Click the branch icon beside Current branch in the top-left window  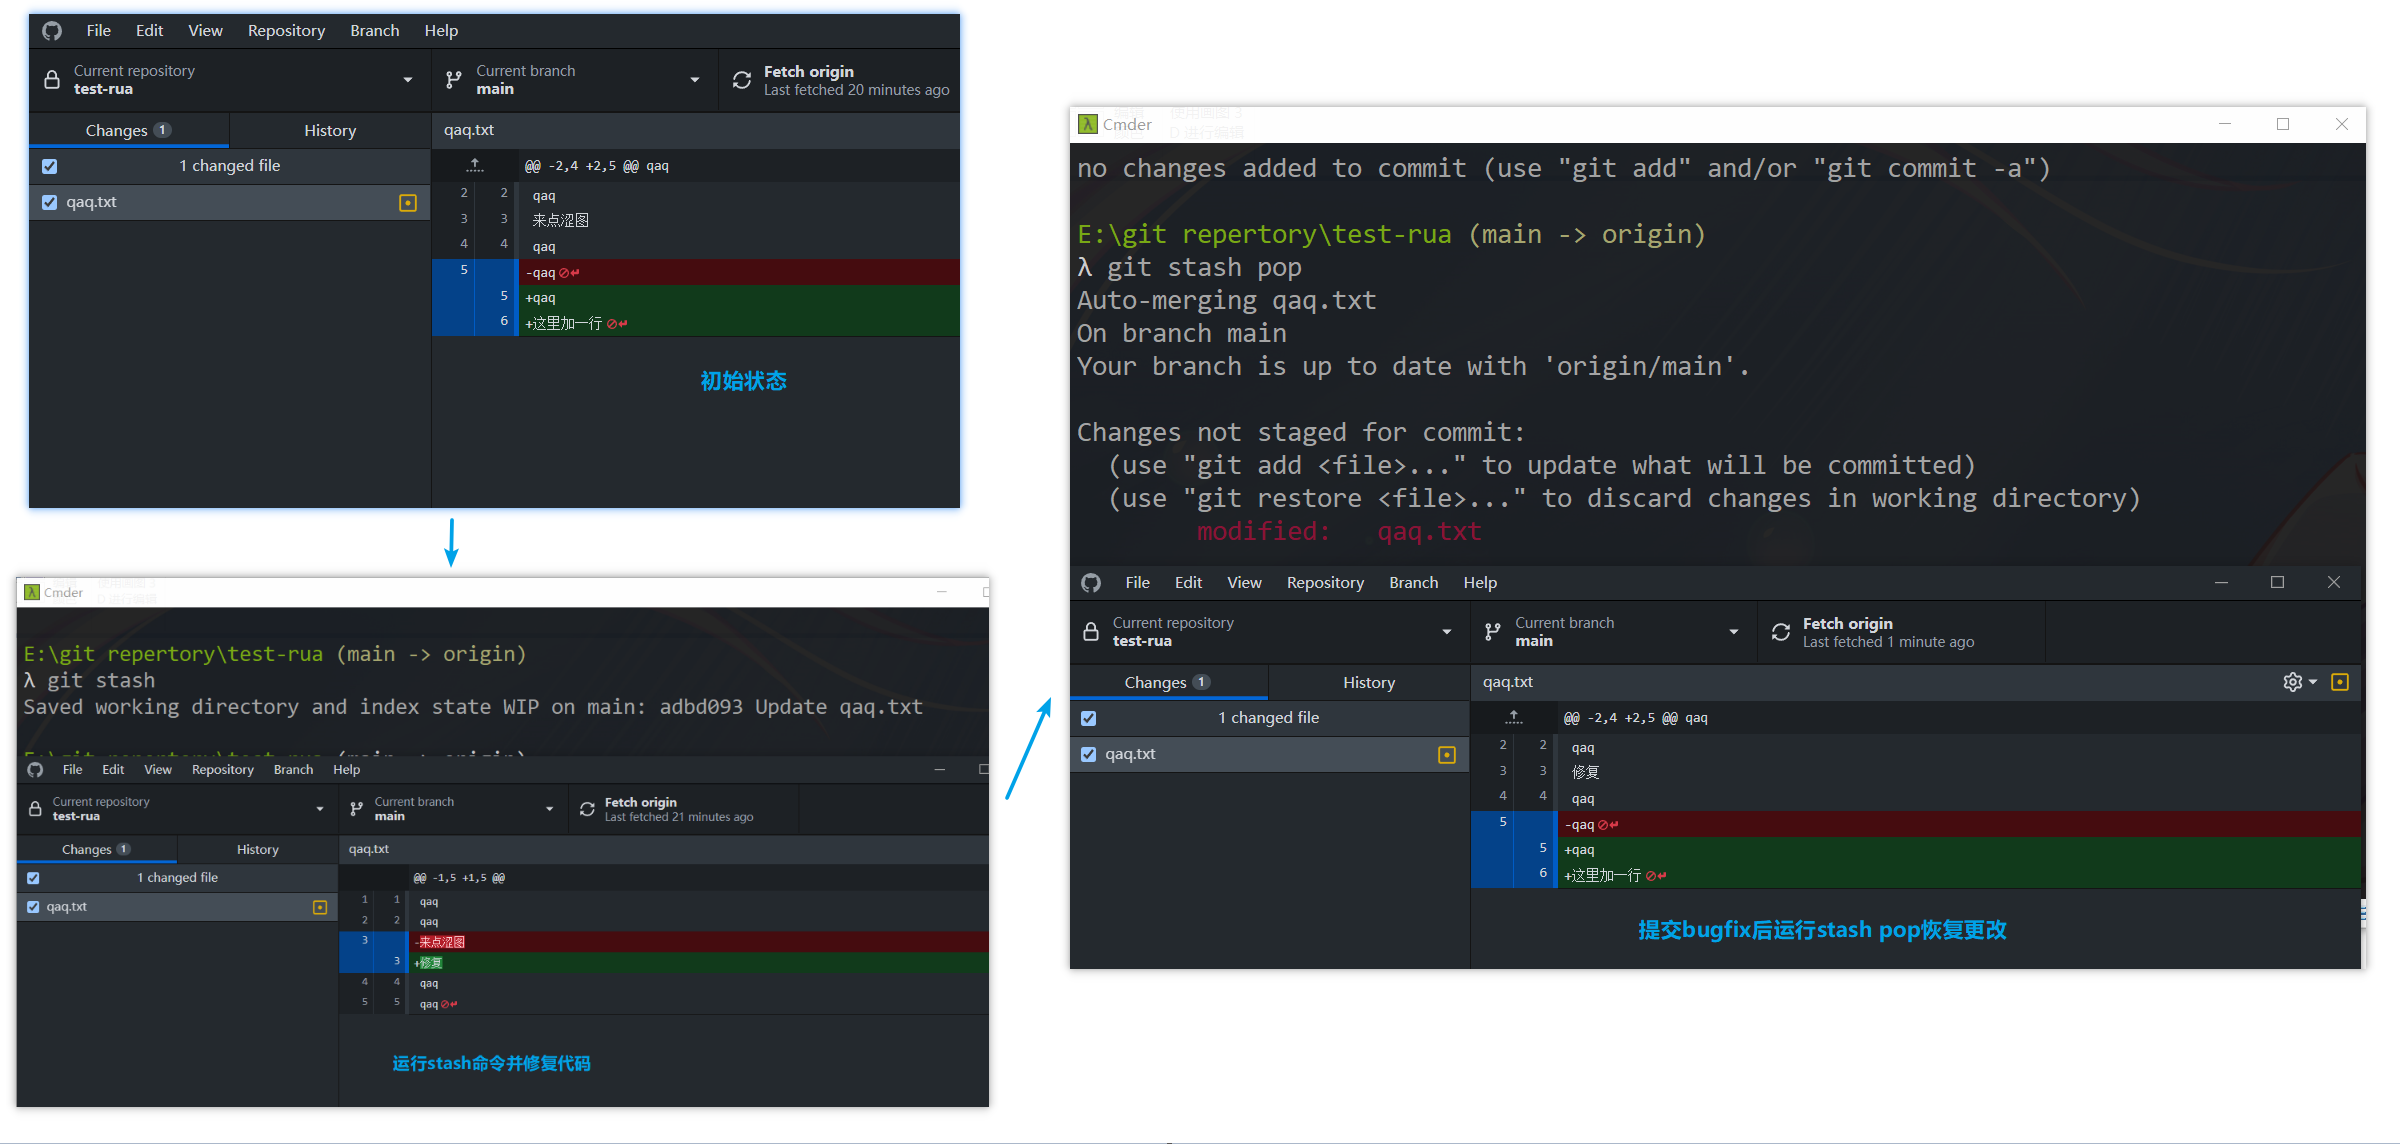pyautogui.click(x=454, y=80)
